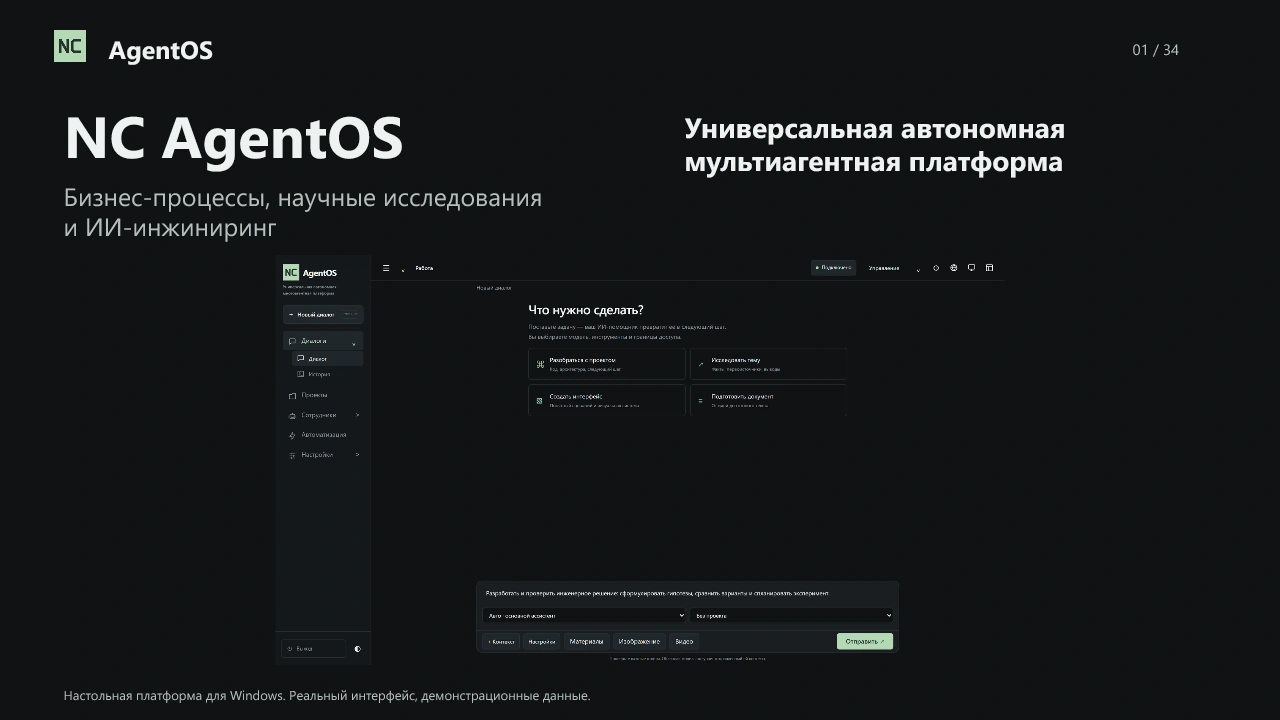Image resolution: width=1280 pixels, height=720 pixels.
Task: Open the Без проекта dropdown
Action: (x=791, y=616)
